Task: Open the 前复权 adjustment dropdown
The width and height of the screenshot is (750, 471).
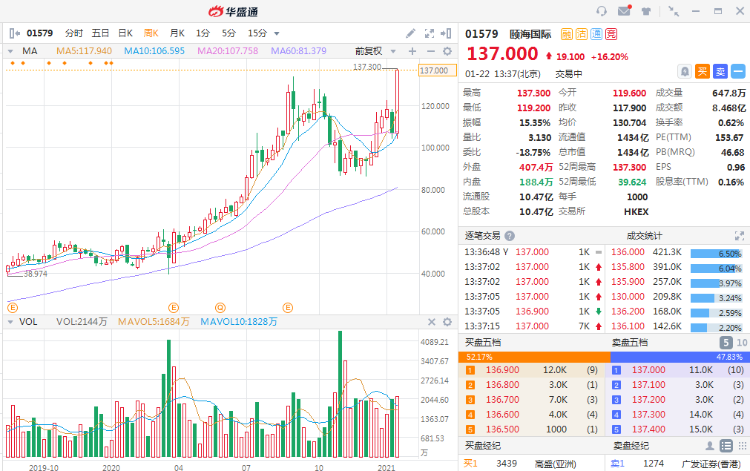Action: (373, 51)
